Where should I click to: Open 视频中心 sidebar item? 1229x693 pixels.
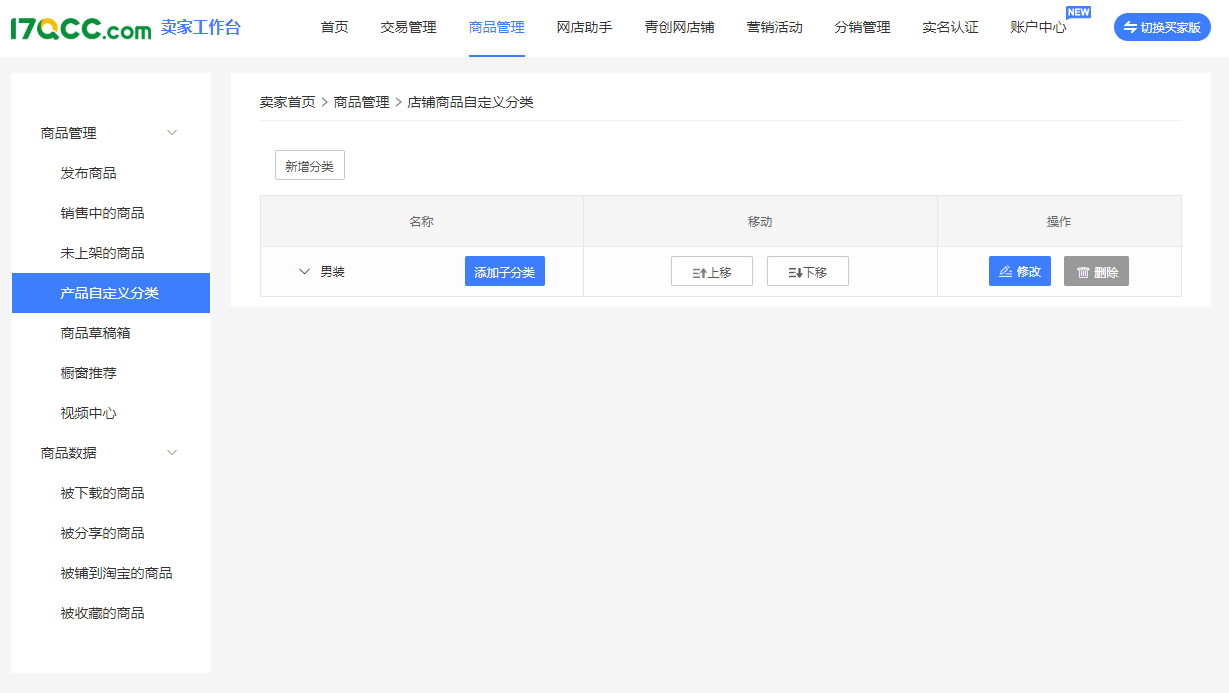click(88, 413)
